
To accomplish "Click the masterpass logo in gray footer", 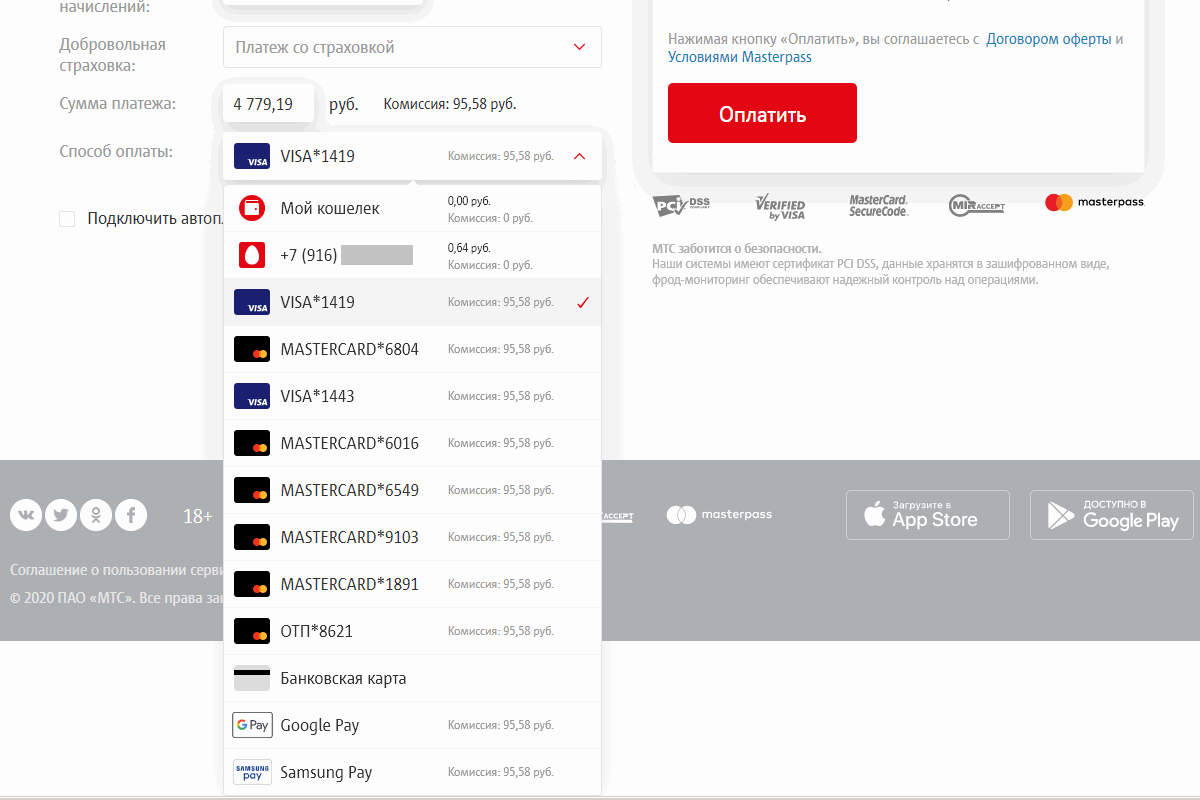I will tap(720, 515).
